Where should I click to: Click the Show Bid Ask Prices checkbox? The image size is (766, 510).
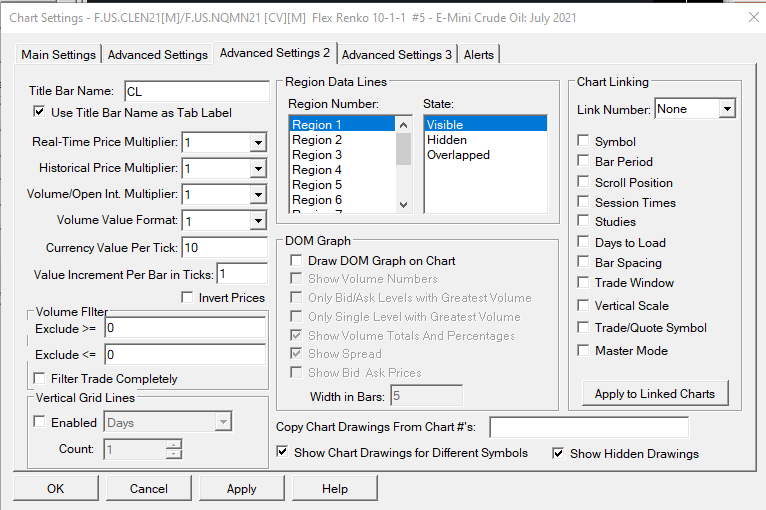(x=296, y=373)
